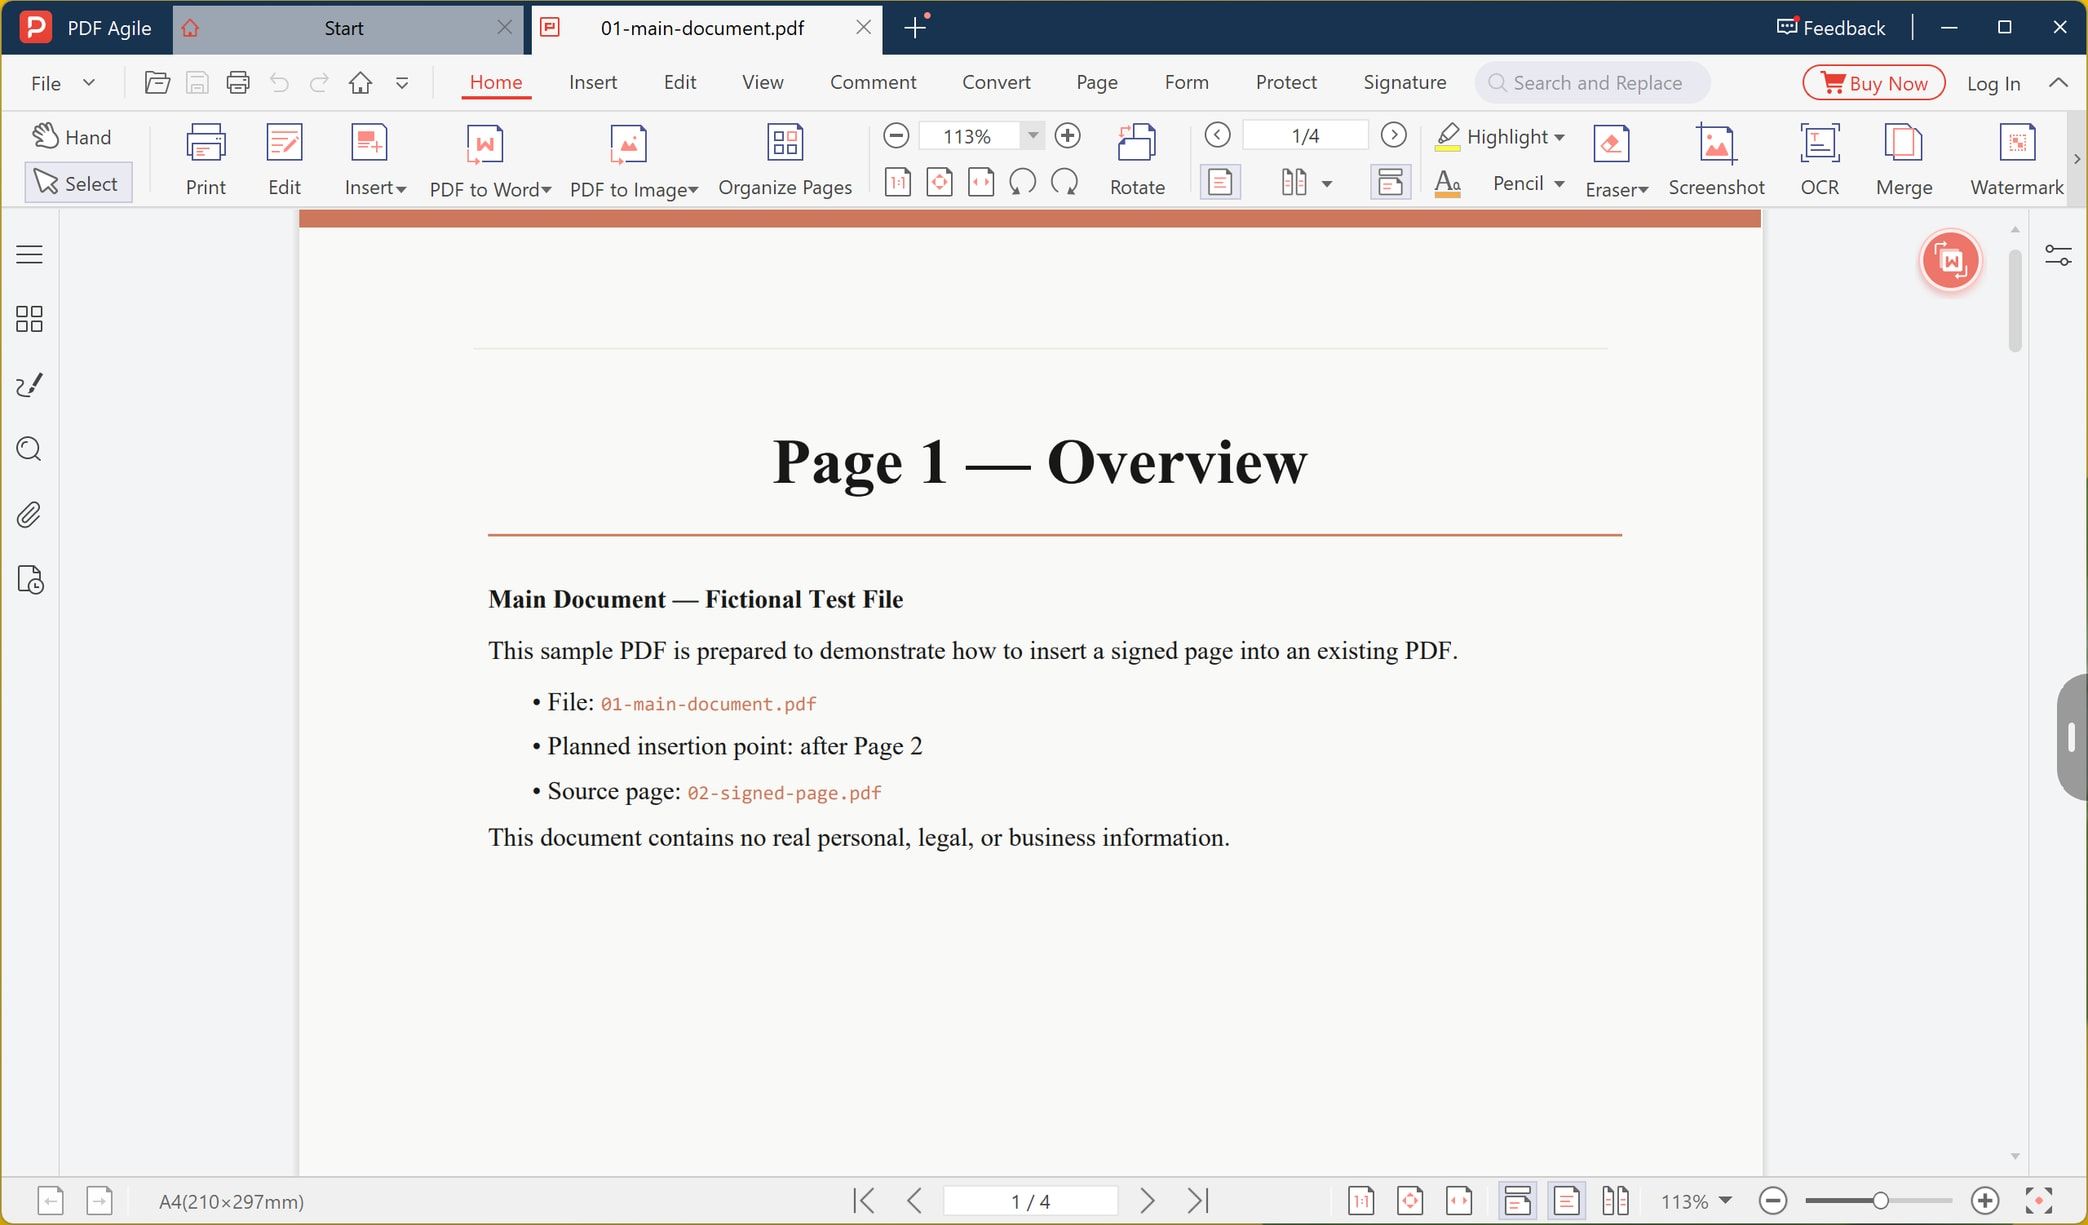
Task: Switch to the Convert tab
Action: tap(996, 82)
